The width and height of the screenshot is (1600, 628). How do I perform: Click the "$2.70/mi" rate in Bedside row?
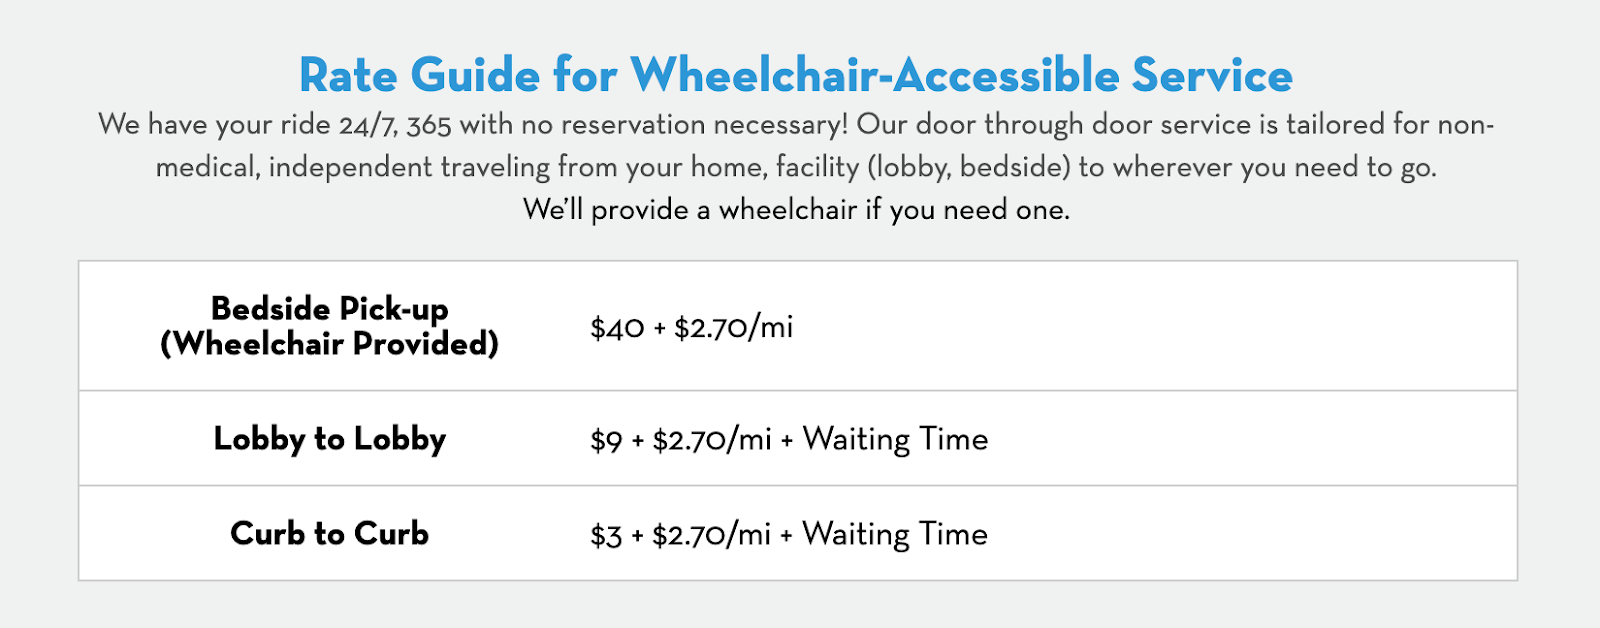[x=733, y=328]
